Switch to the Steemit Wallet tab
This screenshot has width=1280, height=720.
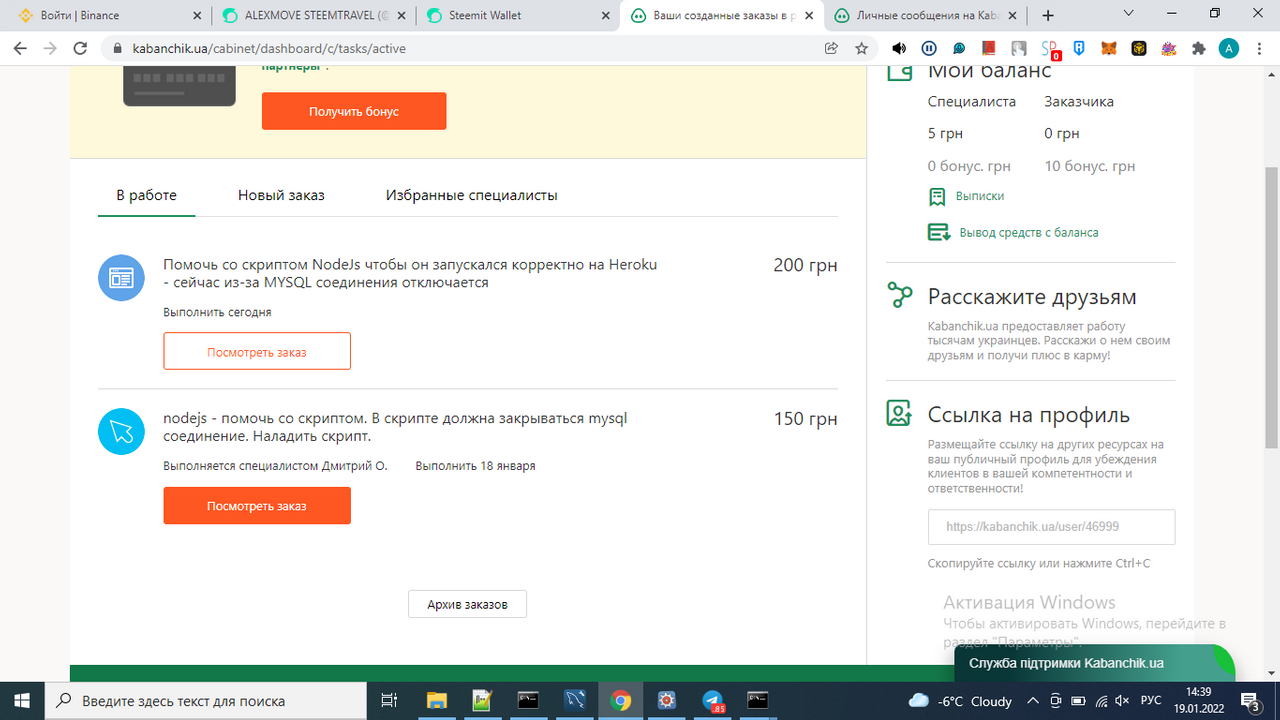point(517,16)
